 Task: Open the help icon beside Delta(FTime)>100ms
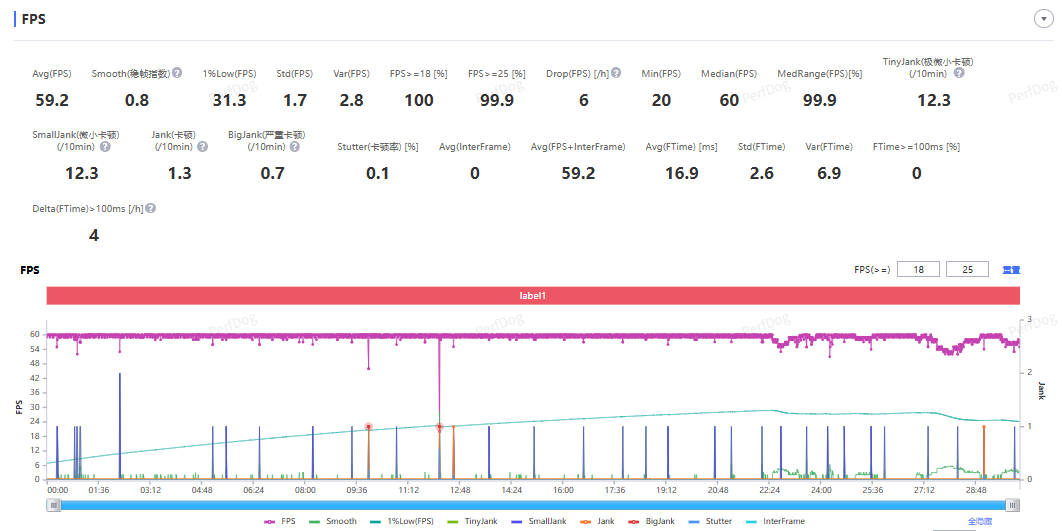pos(150,209)
